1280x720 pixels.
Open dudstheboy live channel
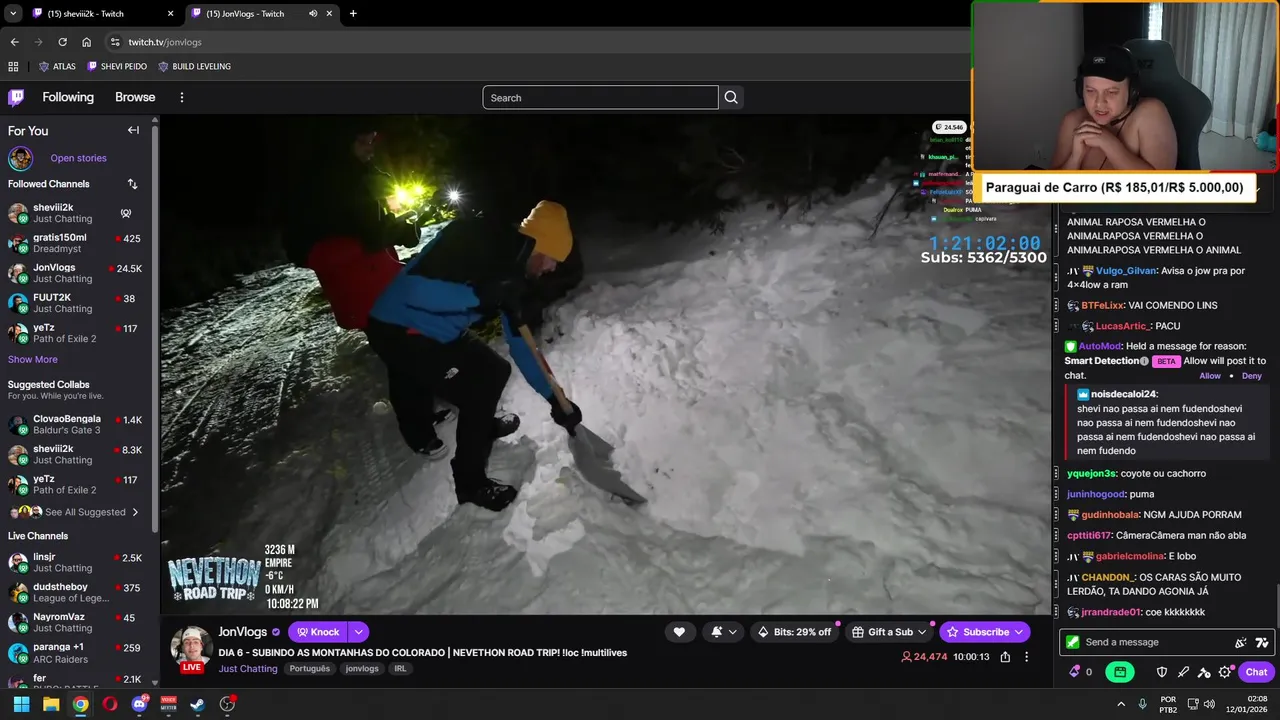(x=76, y=592)
